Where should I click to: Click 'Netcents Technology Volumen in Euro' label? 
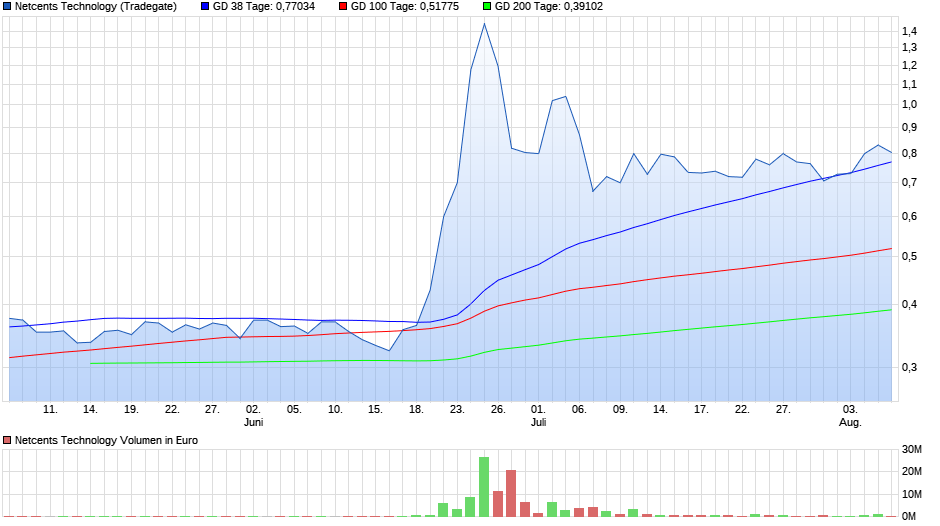click(x=106, y=440)
